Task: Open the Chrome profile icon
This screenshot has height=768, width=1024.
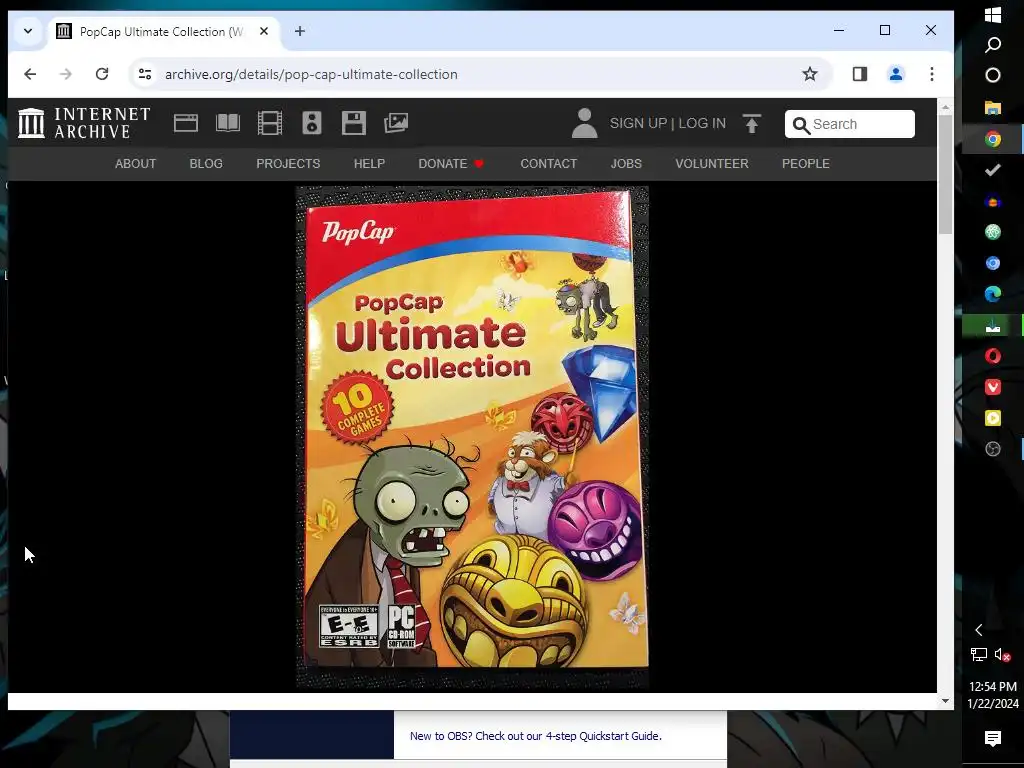Action: pyautogui.click(x=895, y=74)
